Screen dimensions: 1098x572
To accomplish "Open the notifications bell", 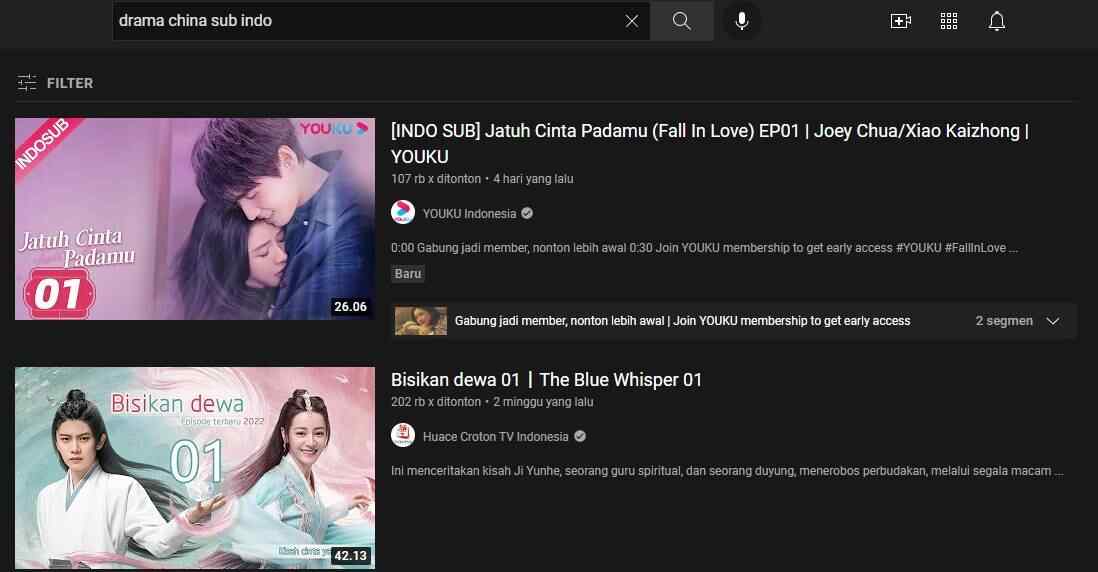I will (996, 21).
